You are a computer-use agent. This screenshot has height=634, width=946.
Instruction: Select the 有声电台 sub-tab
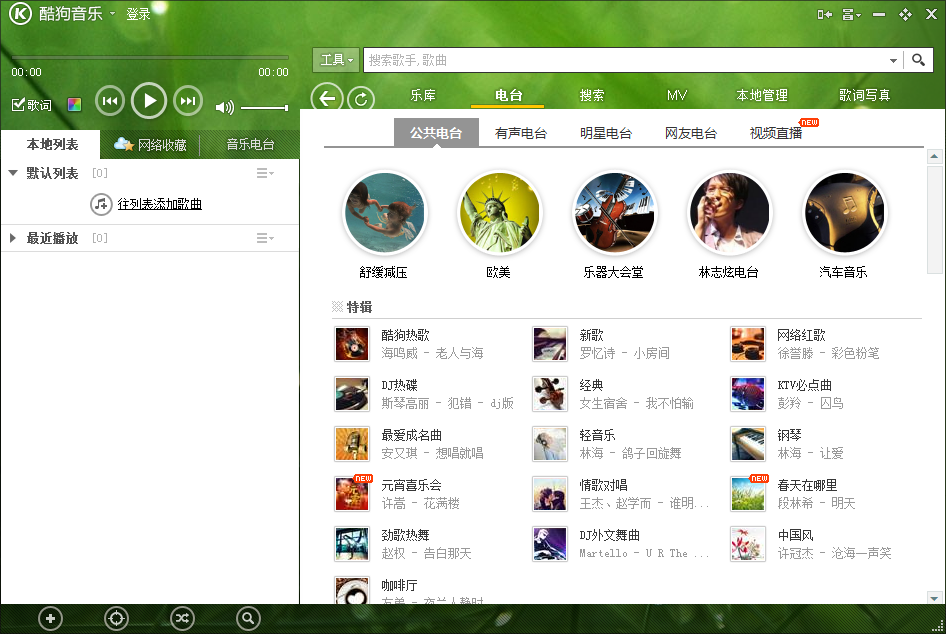coord(521,133)
